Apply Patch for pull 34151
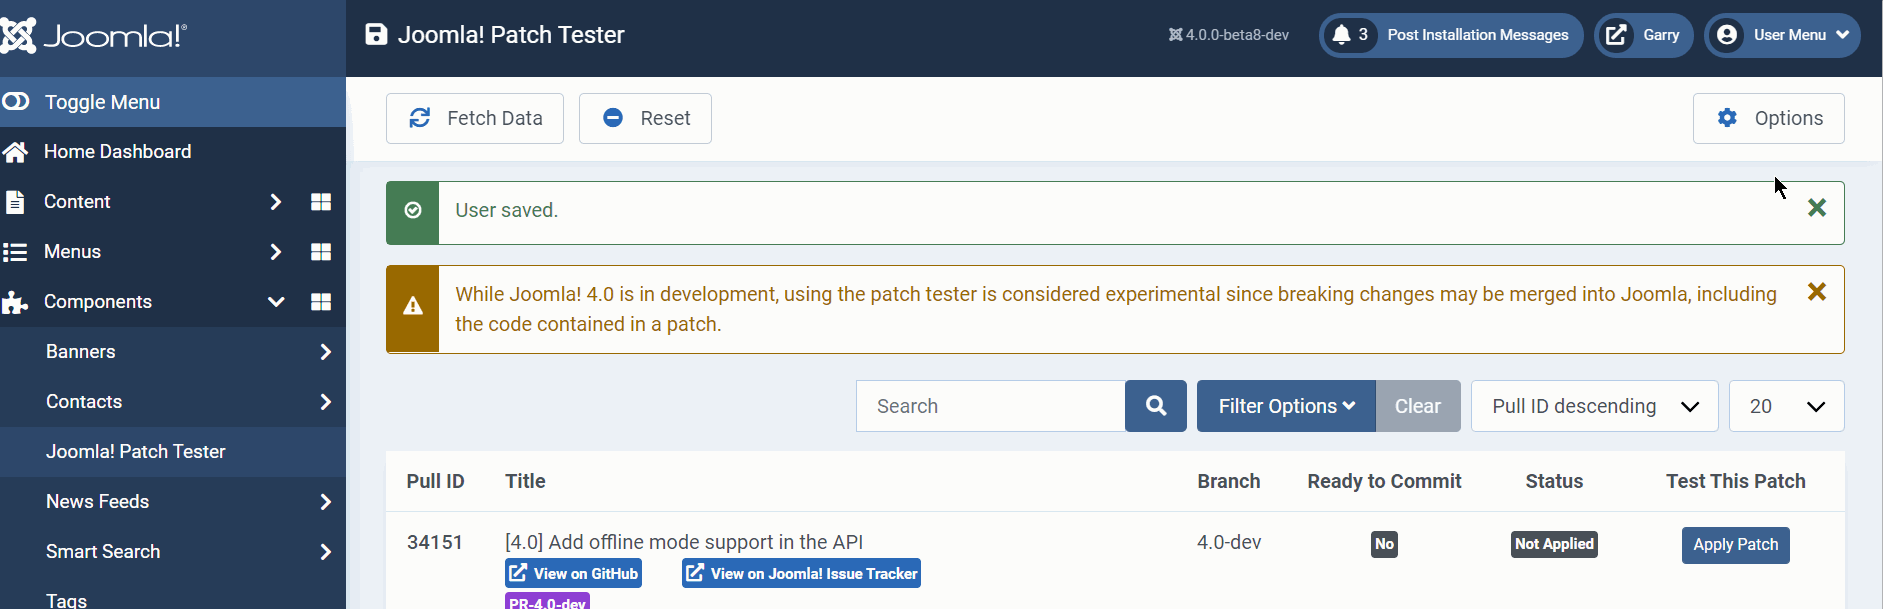Viewport: 1883px width, 609px height. (x=1736, y=545)
